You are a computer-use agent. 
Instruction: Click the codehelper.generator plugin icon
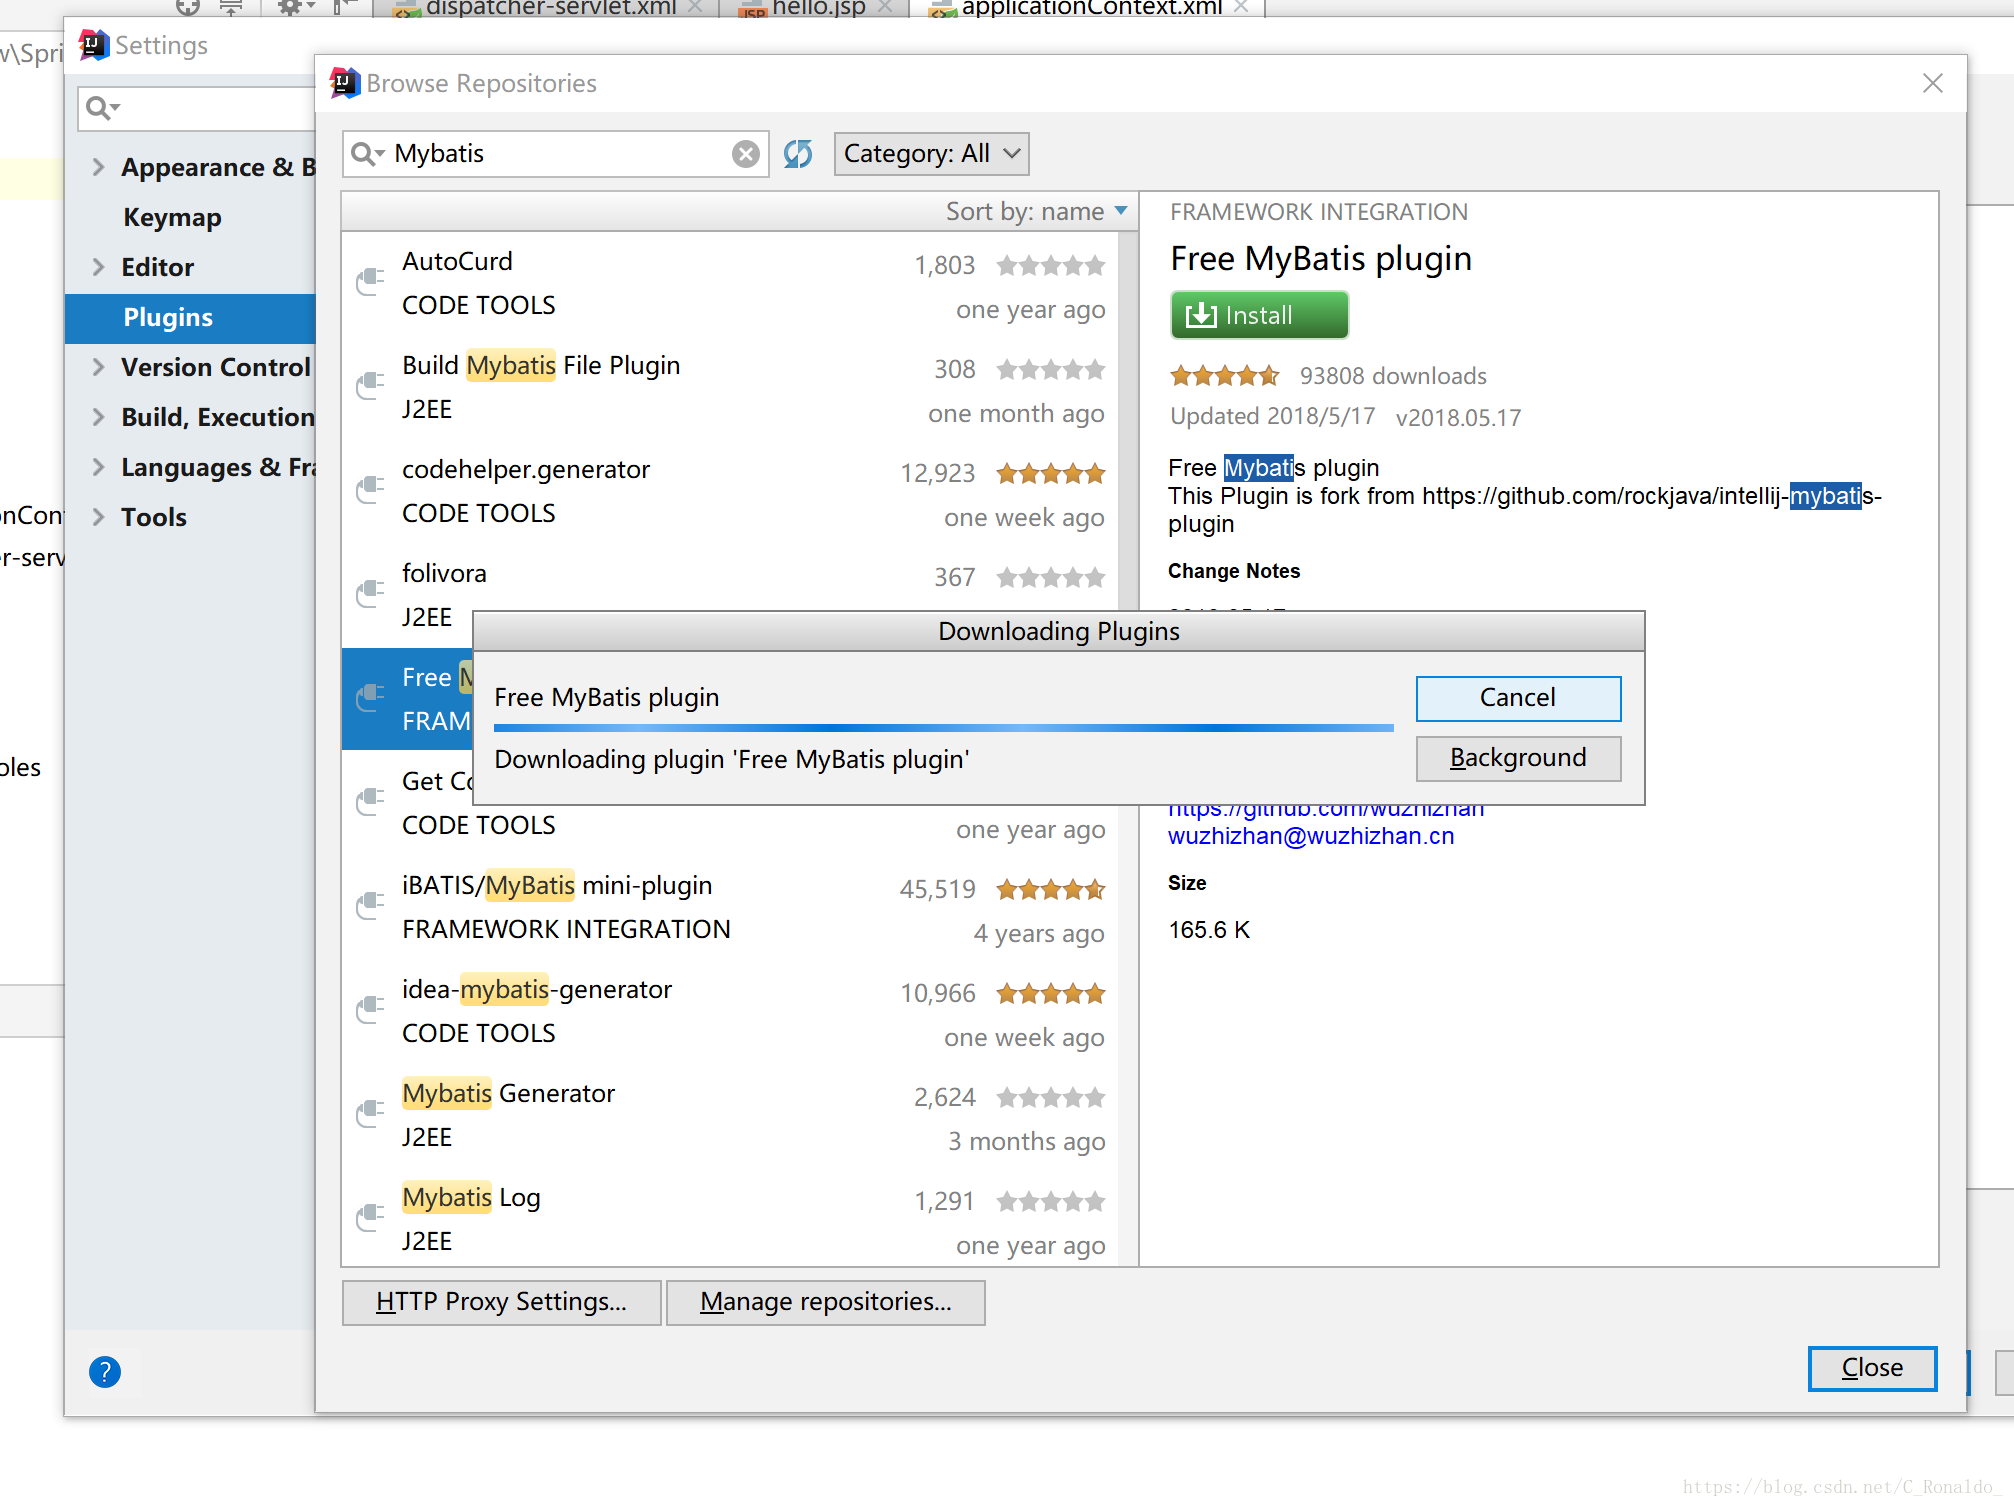[371, 489]
